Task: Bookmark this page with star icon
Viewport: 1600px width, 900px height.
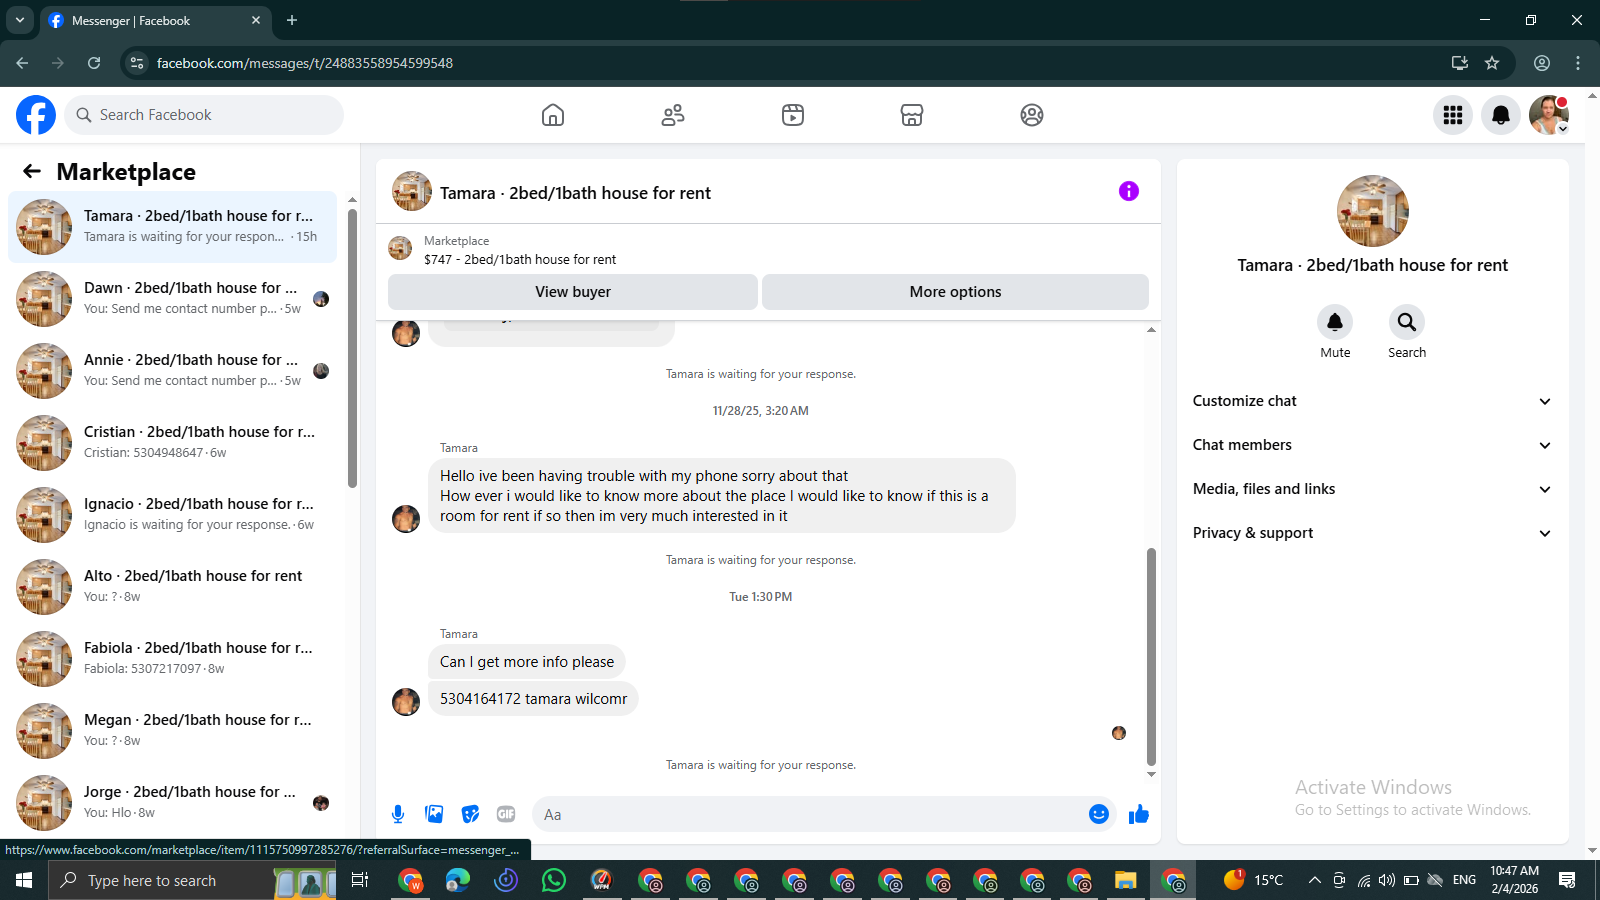Action: coord(1492,63)
